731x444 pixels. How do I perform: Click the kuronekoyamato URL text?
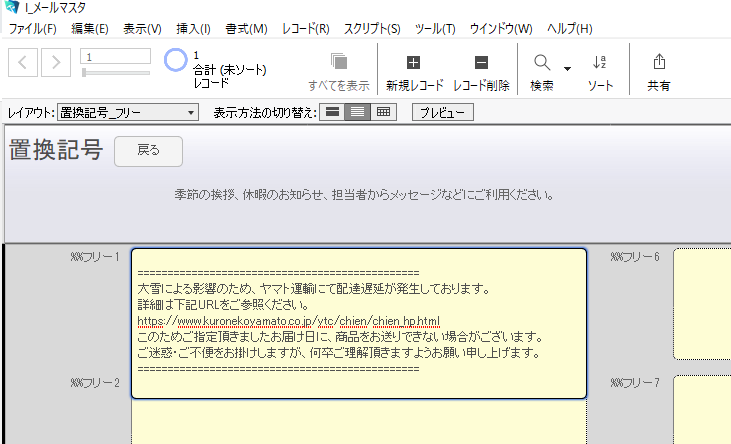(289, 321)
